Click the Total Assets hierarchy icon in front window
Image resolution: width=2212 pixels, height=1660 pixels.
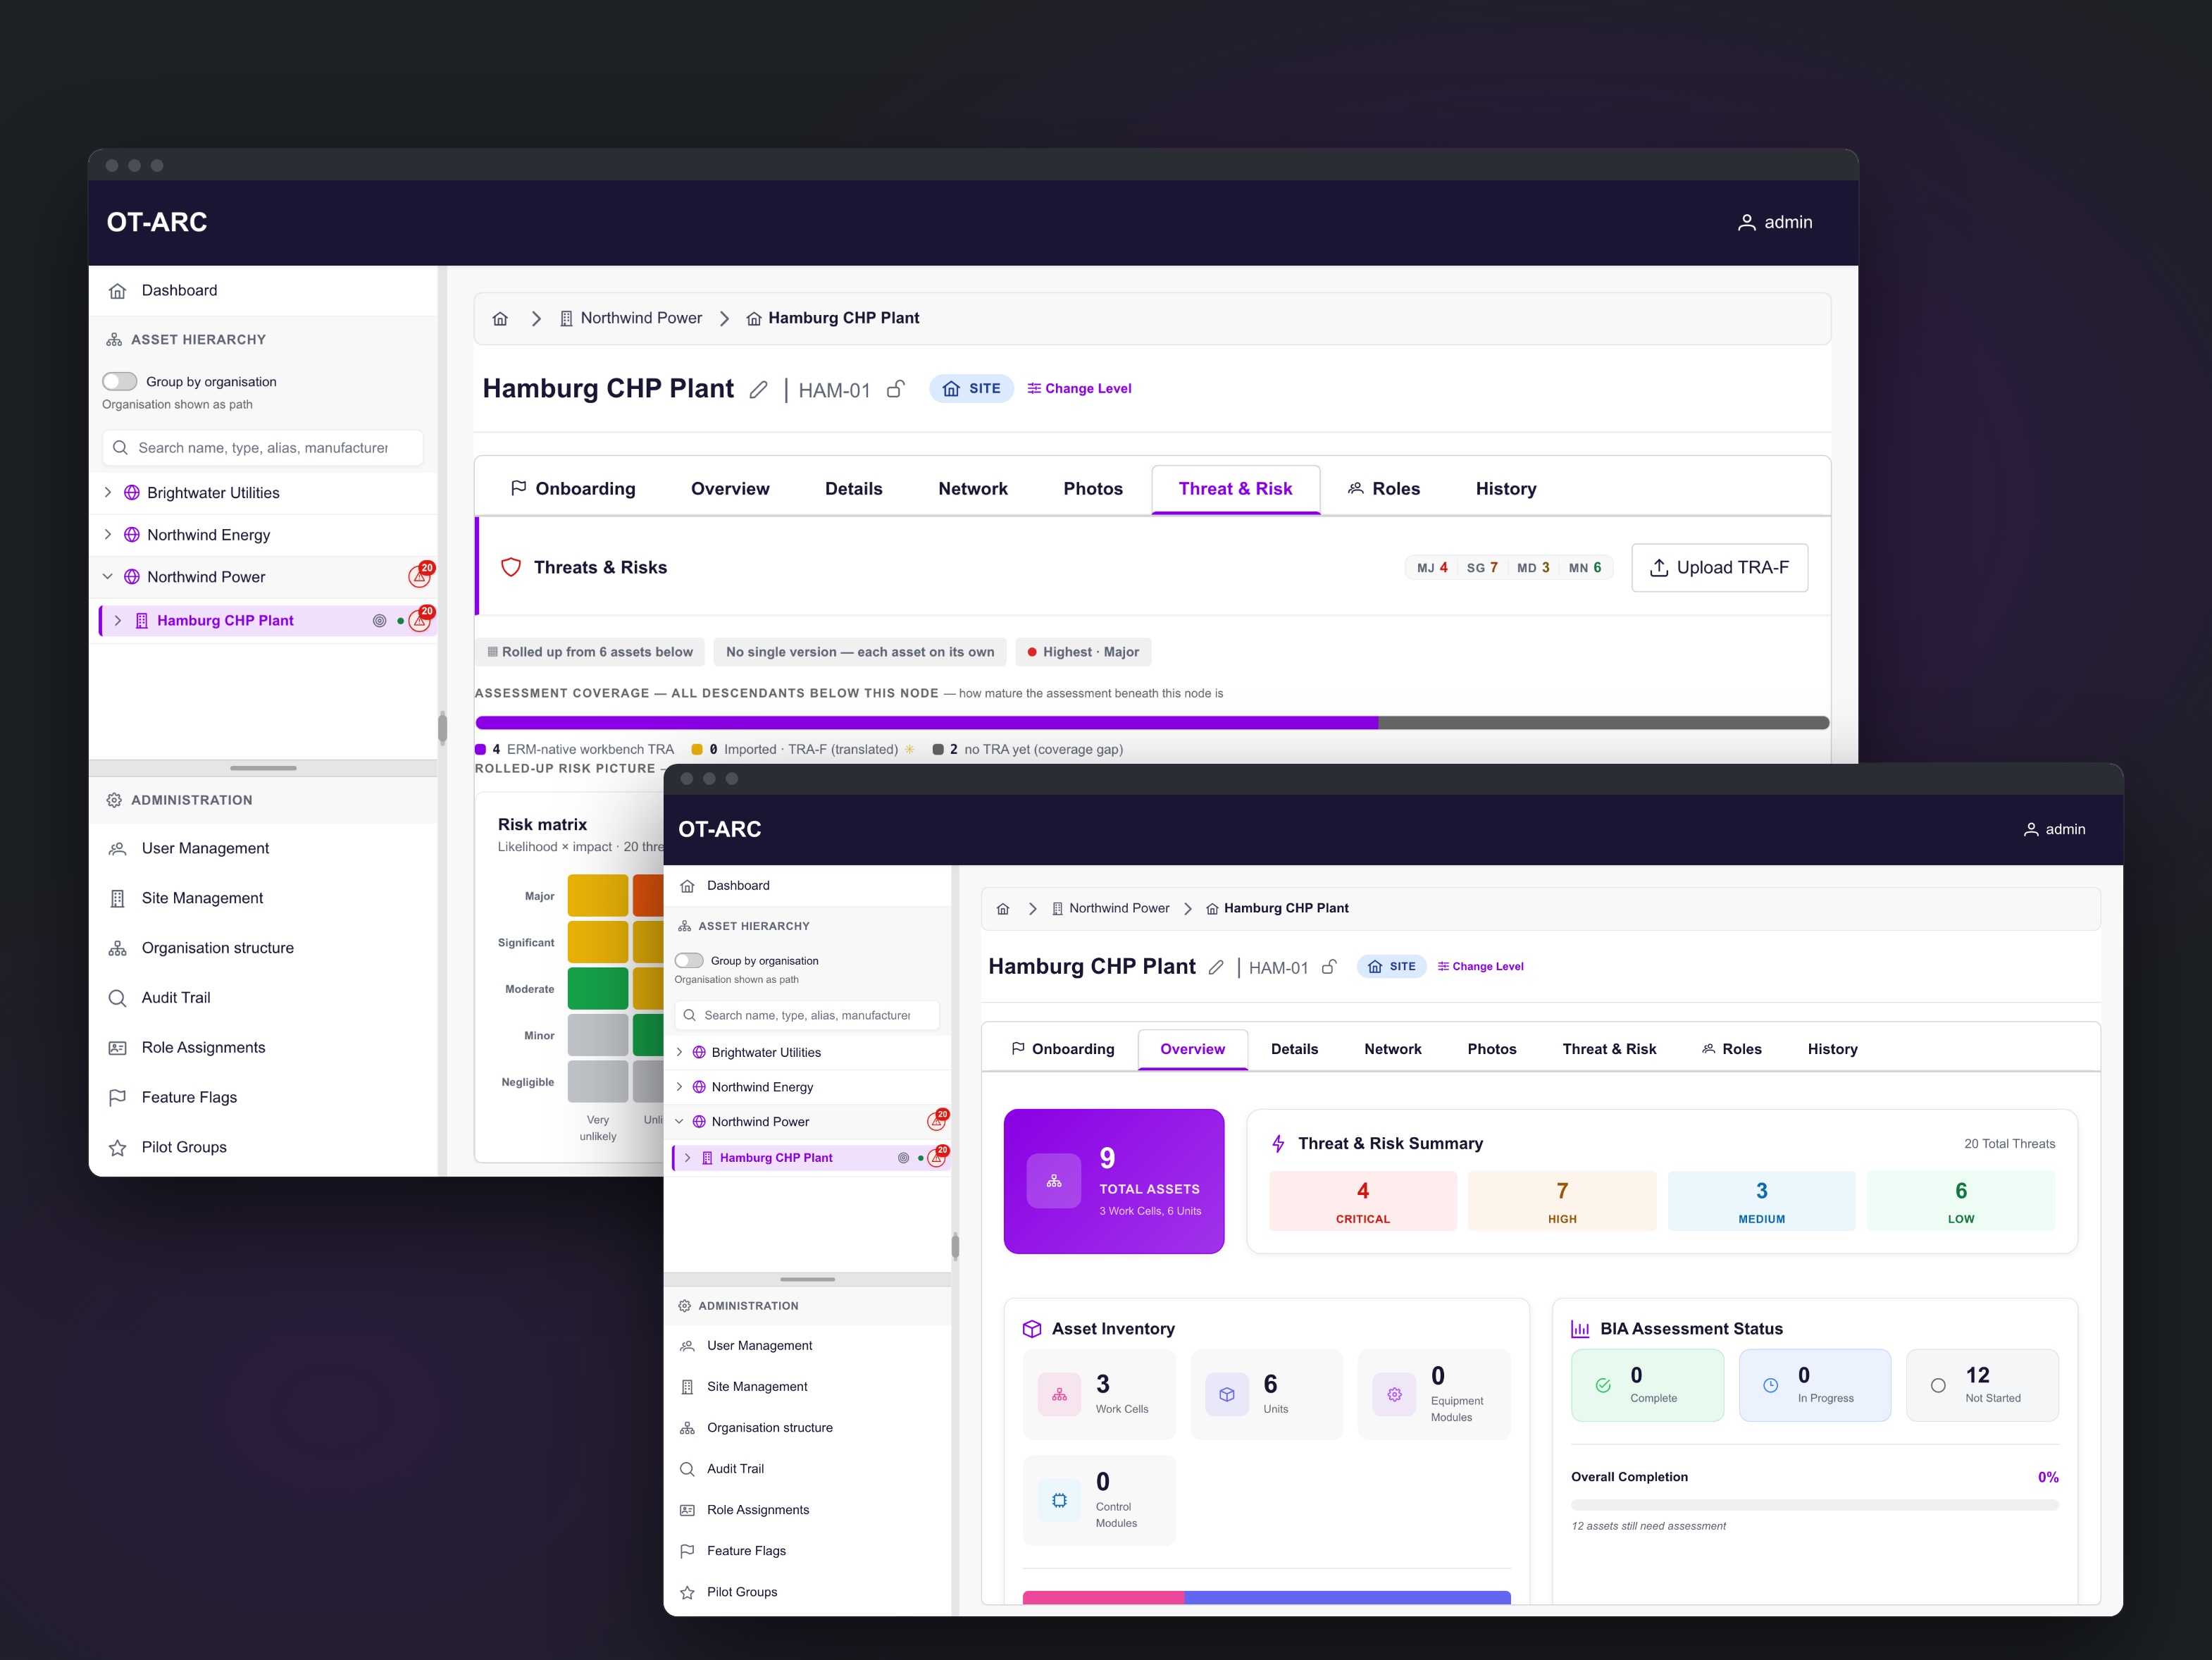(x=1054, y=1181)
